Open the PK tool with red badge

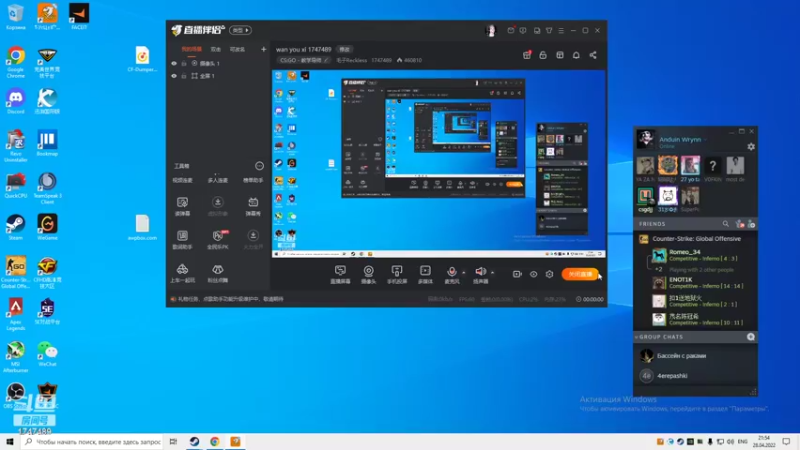(218, 239)
